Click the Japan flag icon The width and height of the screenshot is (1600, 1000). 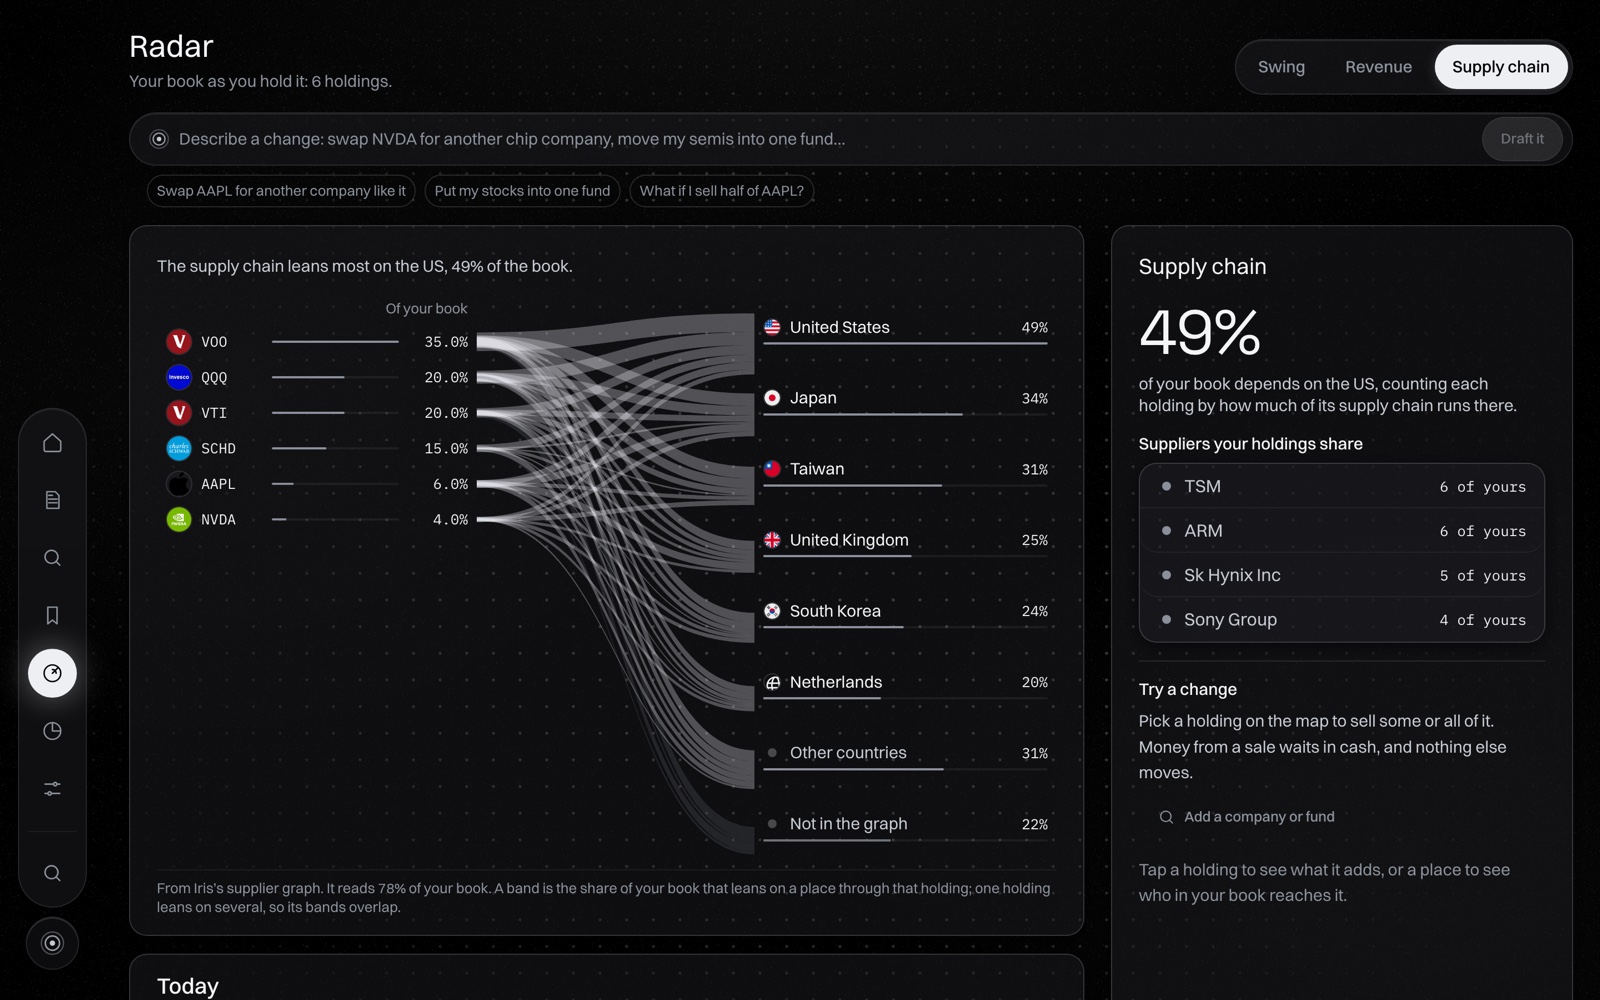tap(772, 398)
